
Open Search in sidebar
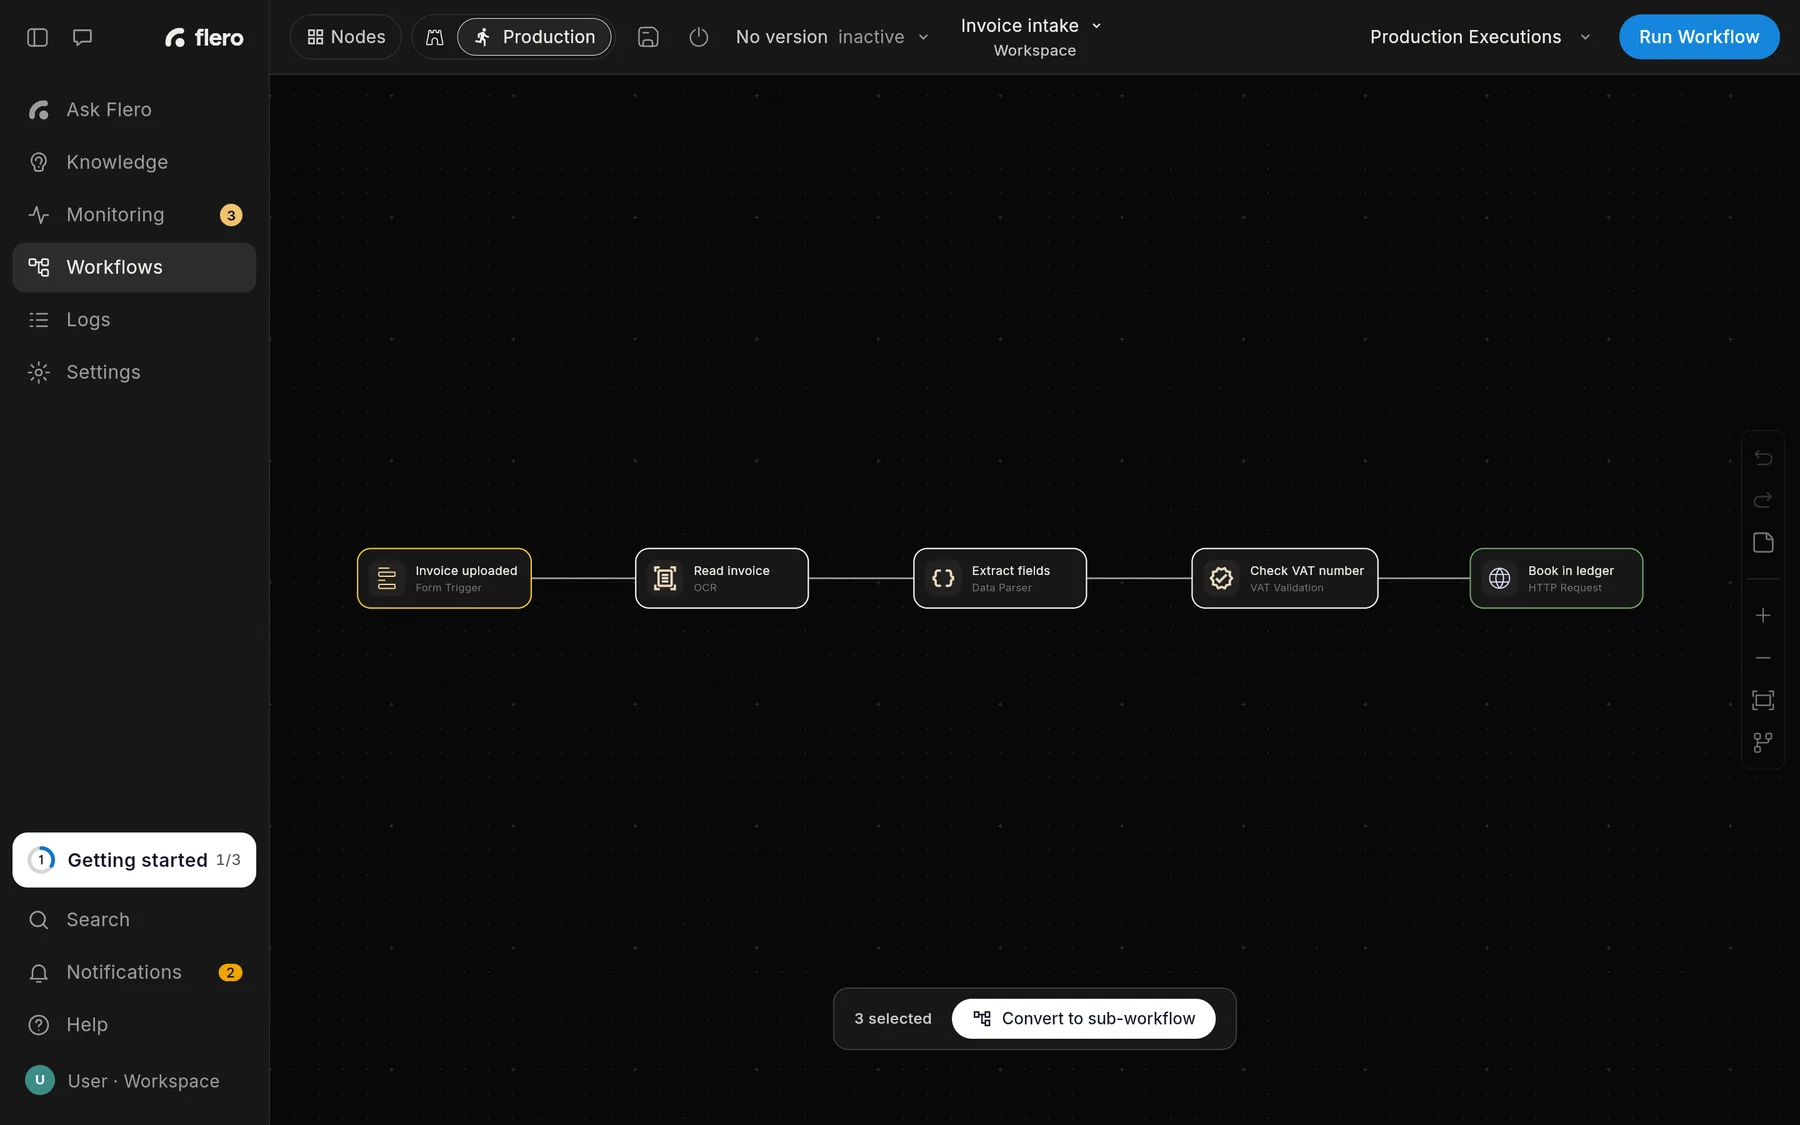coord(134,920)
